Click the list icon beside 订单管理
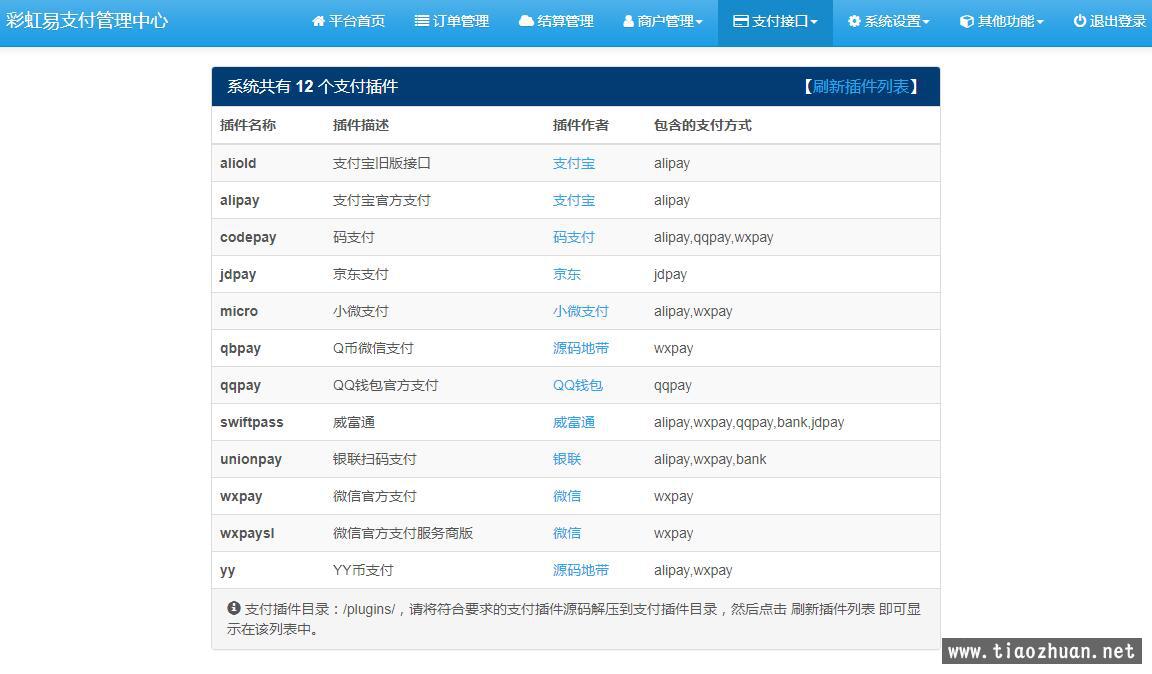The image size is (1152, 674). (x=422, y=21)
